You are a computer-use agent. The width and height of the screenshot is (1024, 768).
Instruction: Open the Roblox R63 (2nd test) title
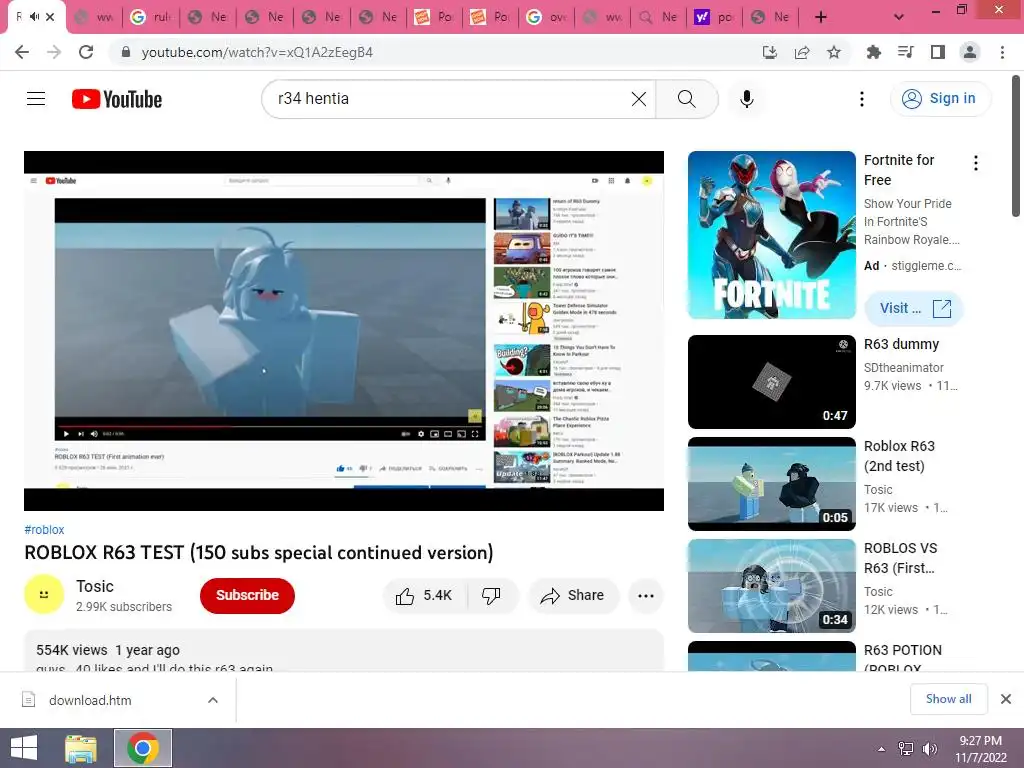900,456
